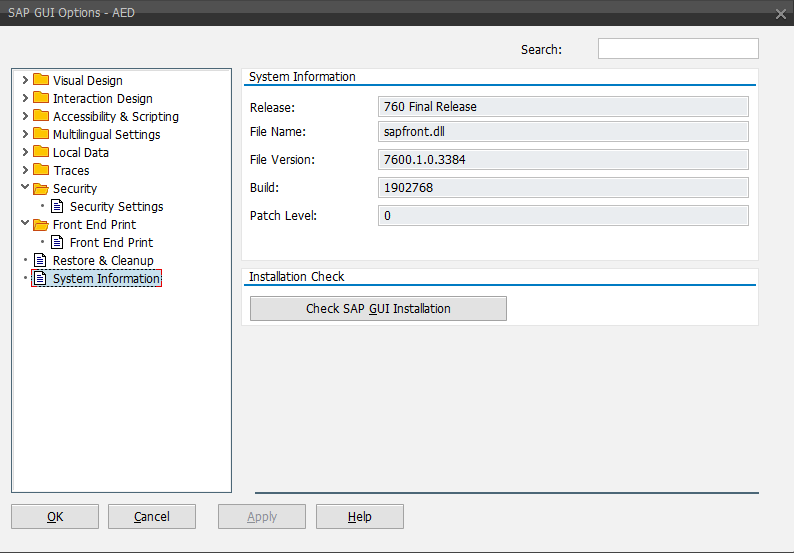
Task: Select the Front End Print folder label
Action: (94, 224)
